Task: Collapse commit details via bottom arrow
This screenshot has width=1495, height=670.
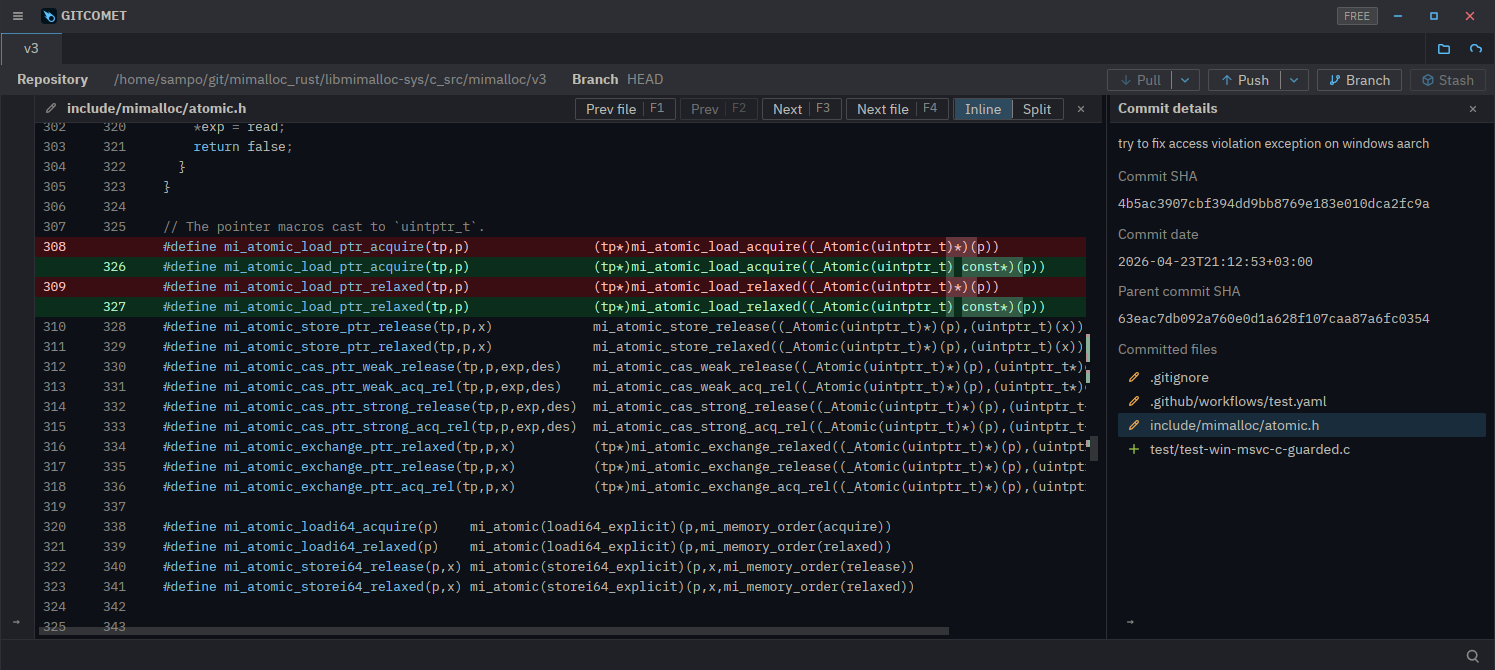Action: point(1130,622)
